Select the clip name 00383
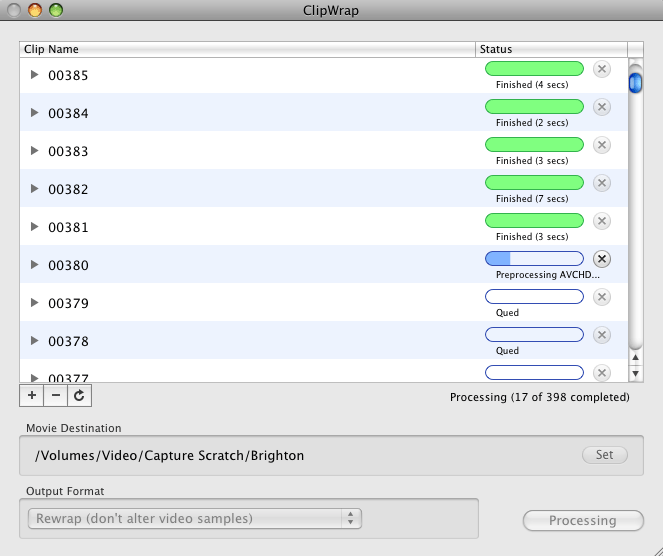The image size is (663, 556). (68, 152)
